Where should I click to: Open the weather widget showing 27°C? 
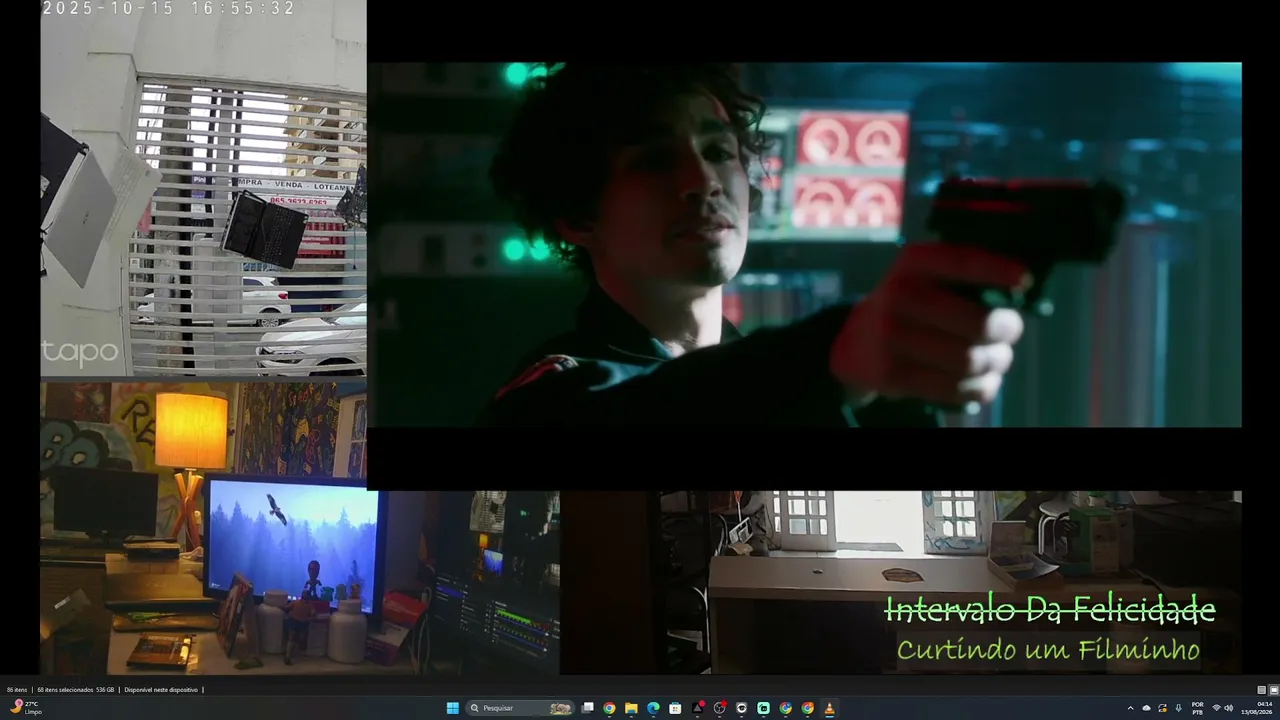click(x=26, y=708)
